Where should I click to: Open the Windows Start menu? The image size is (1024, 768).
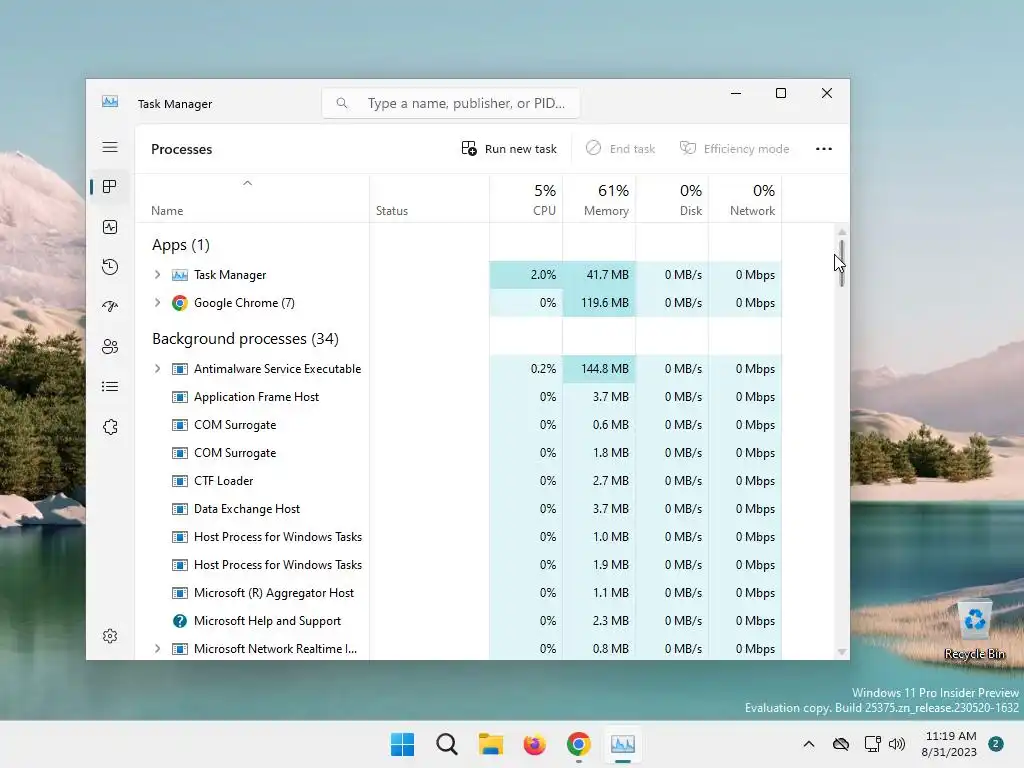tap(402, 744)
